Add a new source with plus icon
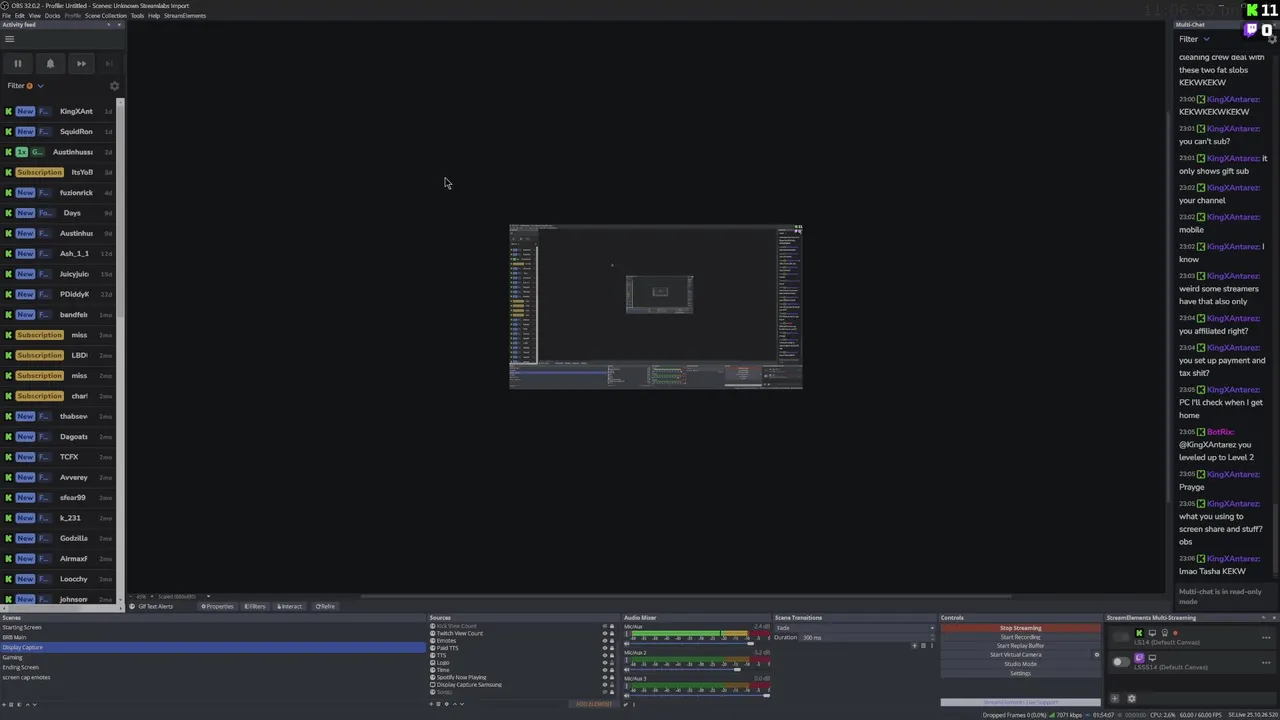 tap(432, 704)
